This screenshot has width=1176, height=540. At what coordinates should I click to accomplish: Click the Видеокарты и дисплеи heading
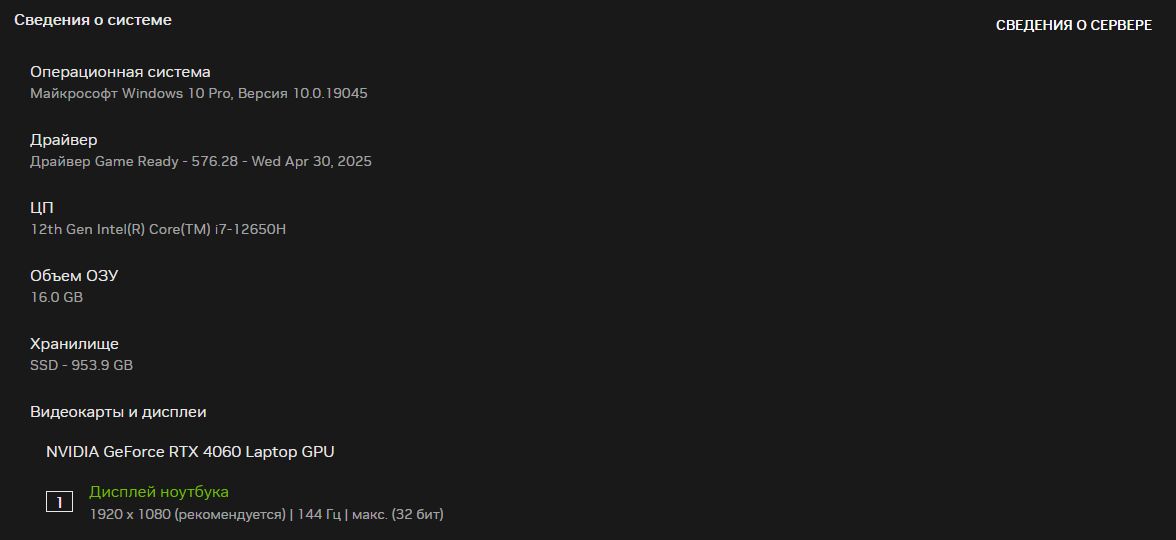click(118, 412)
